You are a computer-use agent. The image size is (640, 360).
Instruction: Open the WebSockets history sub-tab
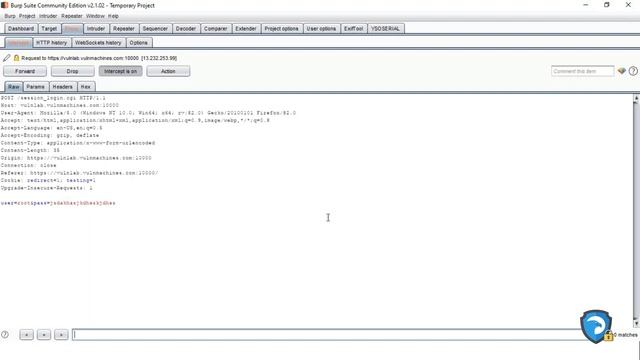coord(98,42)
